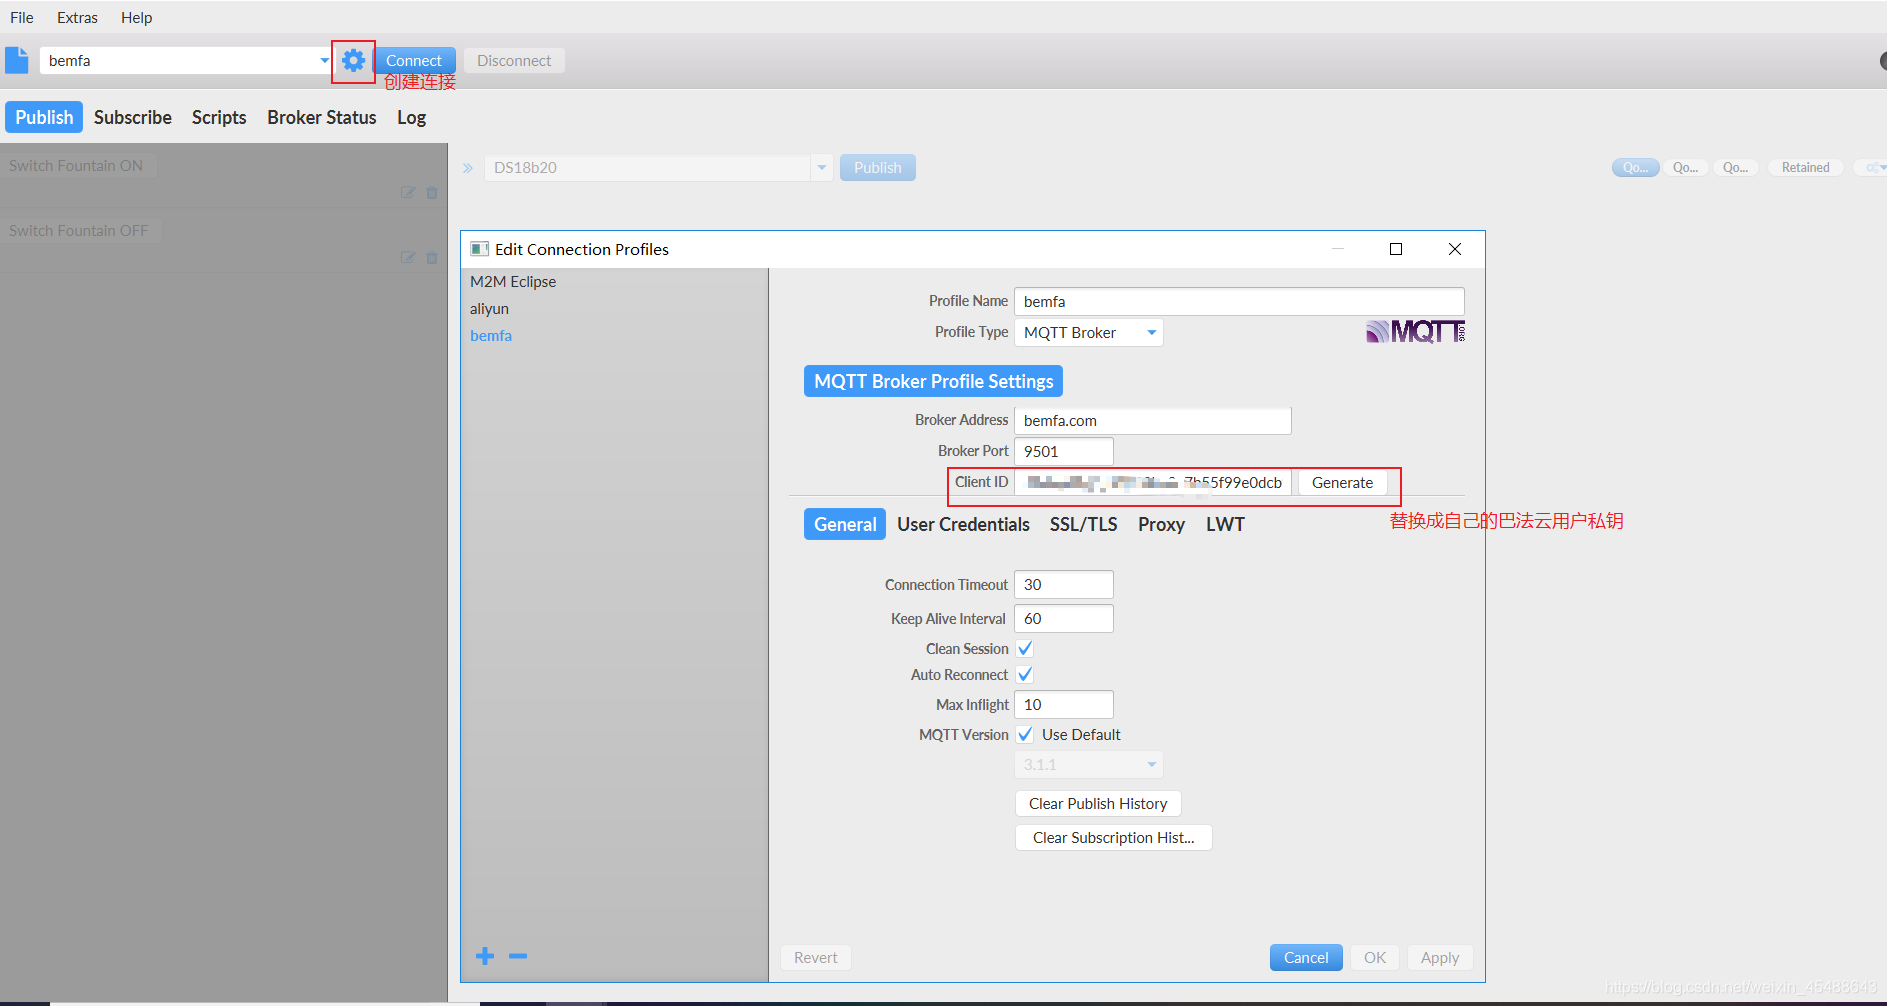
Task: Open the File menu
Action: click(22, 17)
